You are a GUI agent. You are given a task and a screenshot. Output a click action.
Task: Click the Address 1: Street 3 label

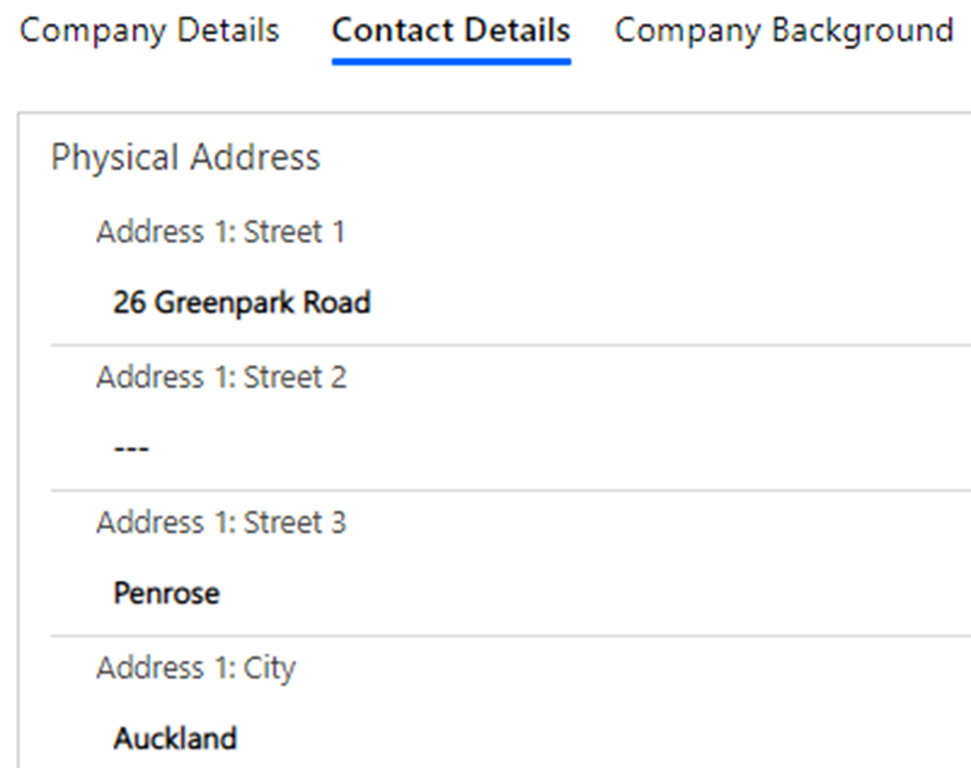pos(221,522)
